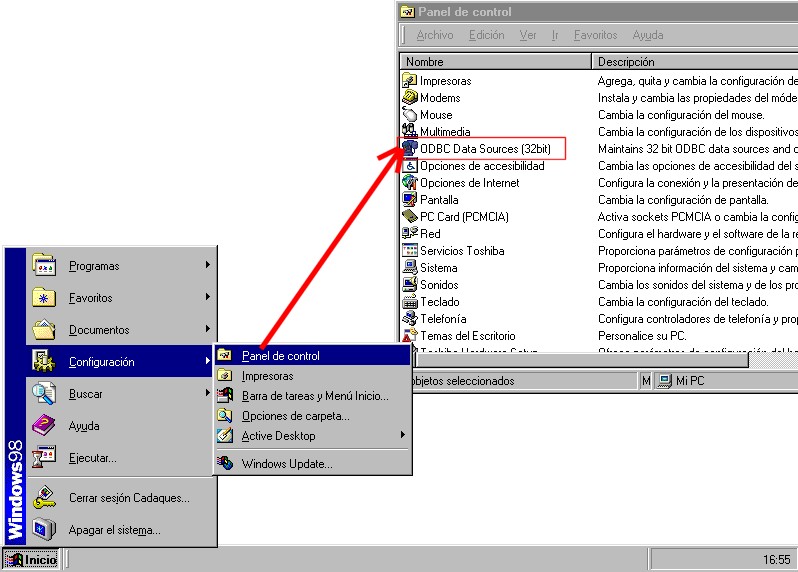The image size is (798, 572).
Task: Click 'Personalice su PC.' description text
Action: coord(642,336)
